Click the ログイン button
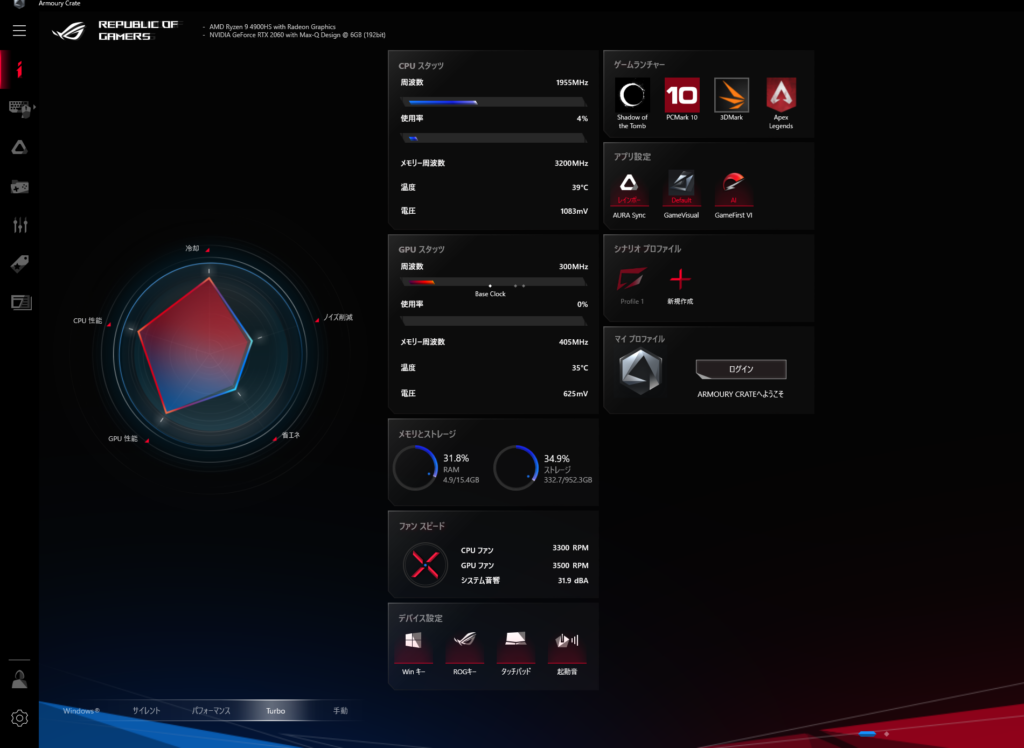This screenshot has height=748, width=1024. pyautogui.click(x=741, y=369)
